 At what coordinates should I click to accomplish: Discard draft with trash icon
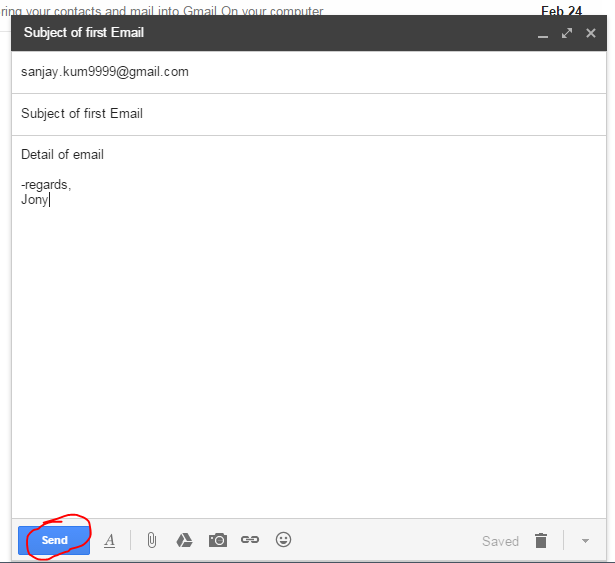[x=541, y=540]
